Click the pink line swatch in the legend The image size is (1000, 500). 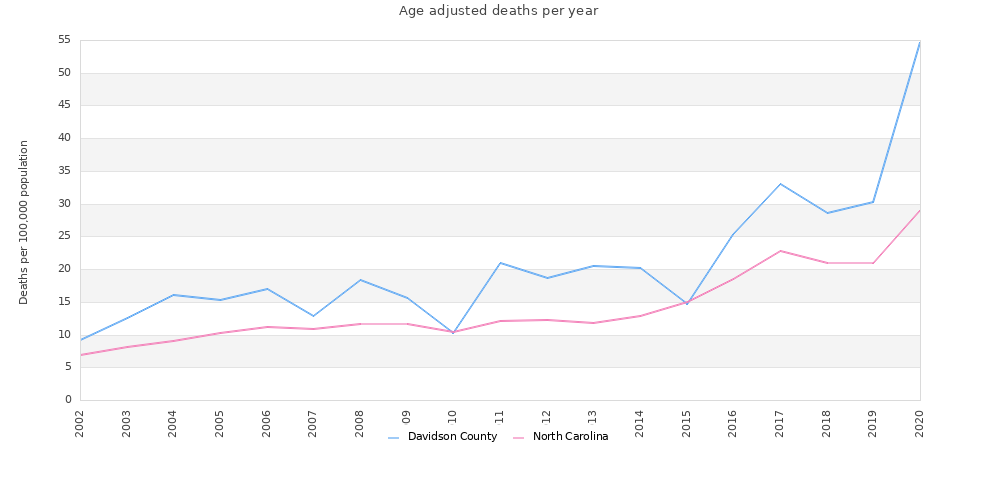coord(519,438)
